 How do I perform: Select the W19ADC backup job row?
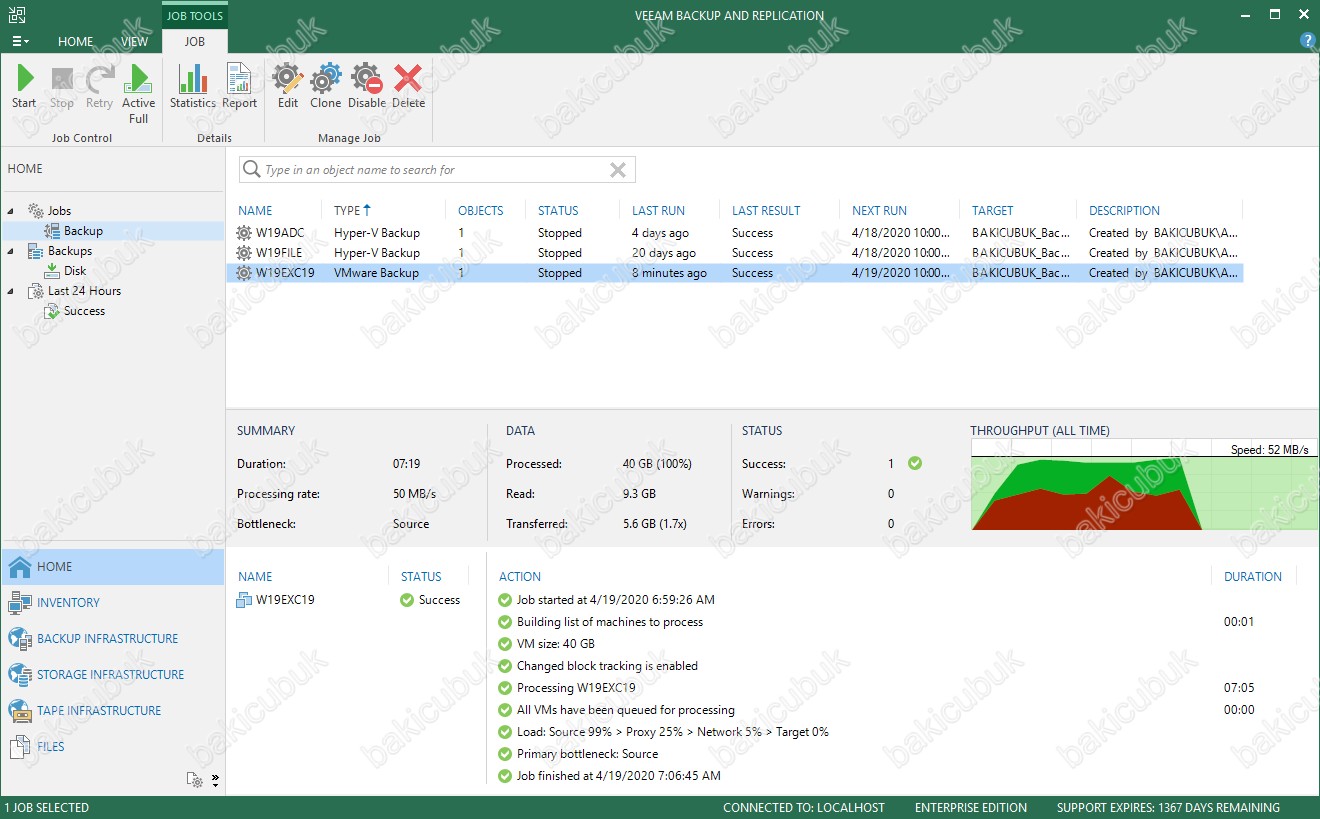point(278,233)
